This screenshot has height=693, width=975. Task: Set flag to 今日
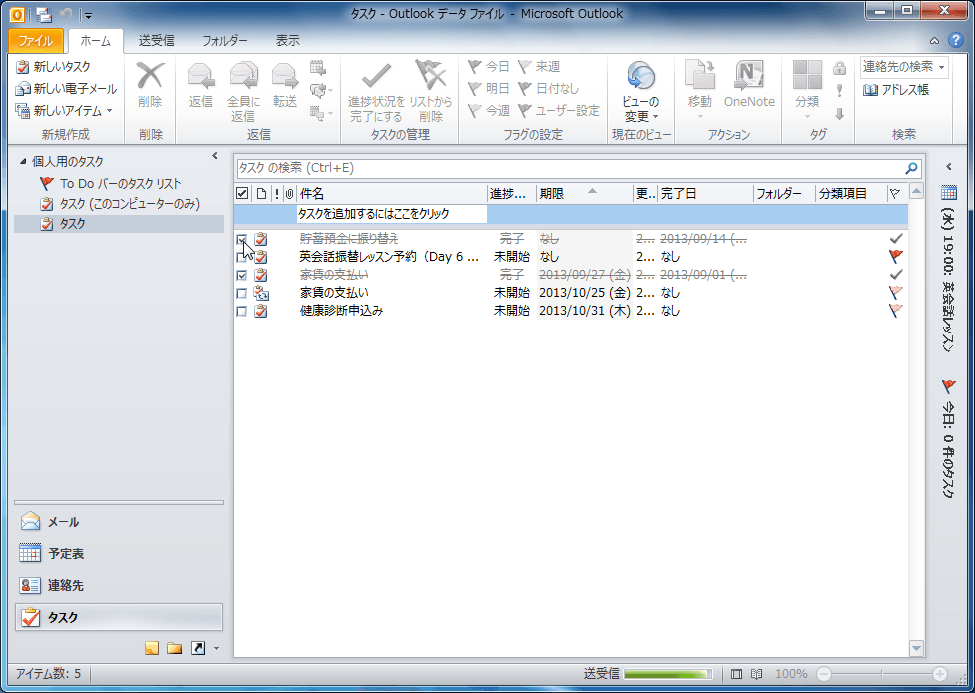click(489, 67)
